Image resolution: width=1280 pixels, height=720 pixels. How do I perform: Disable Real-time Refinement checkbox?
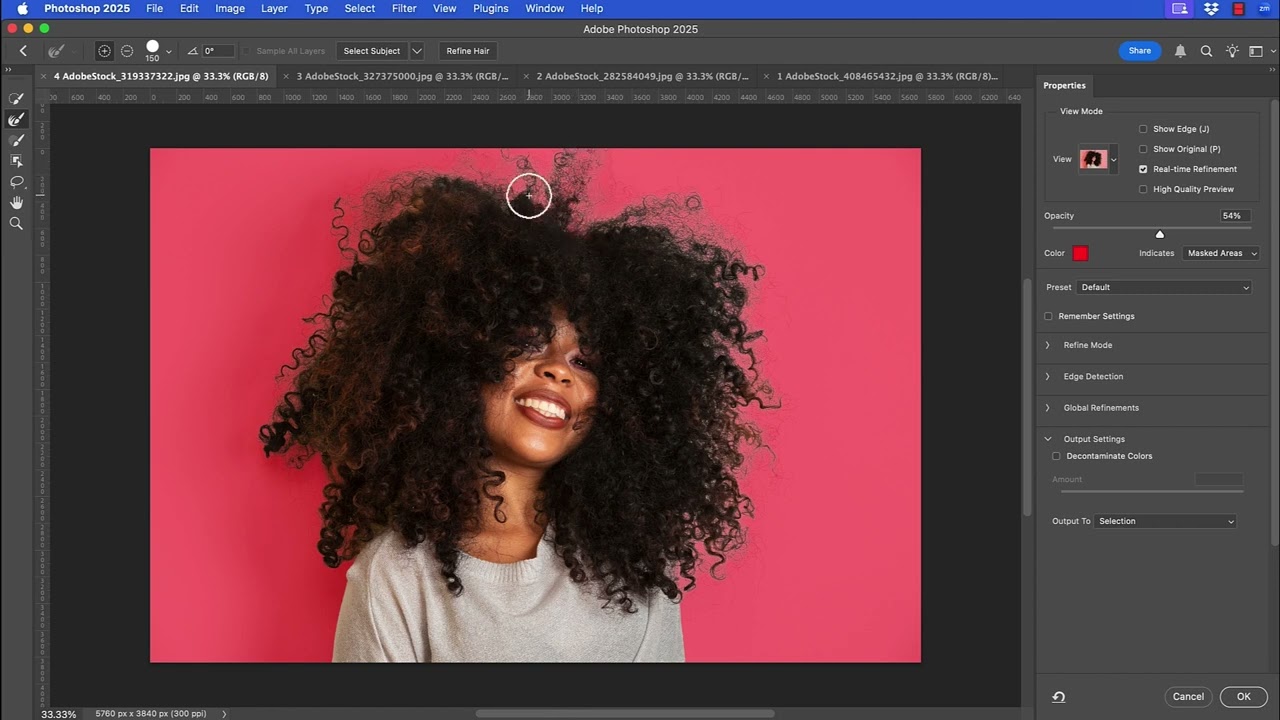pyautogui.click(x=1143, y=169)
